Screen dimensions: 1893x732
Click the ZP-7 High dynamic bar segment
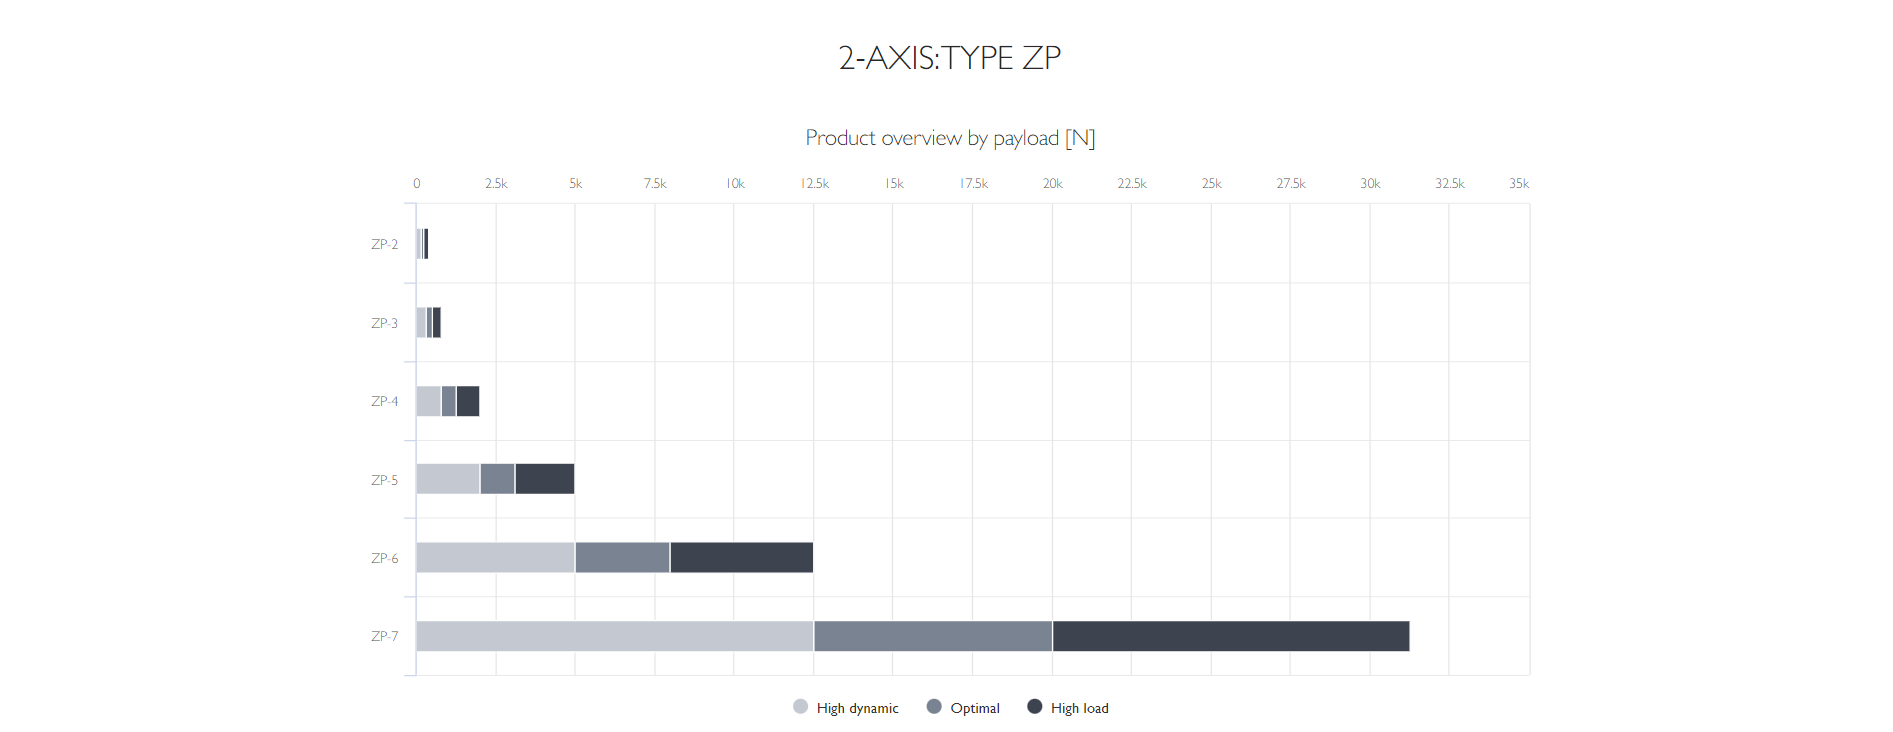[615, 636]
